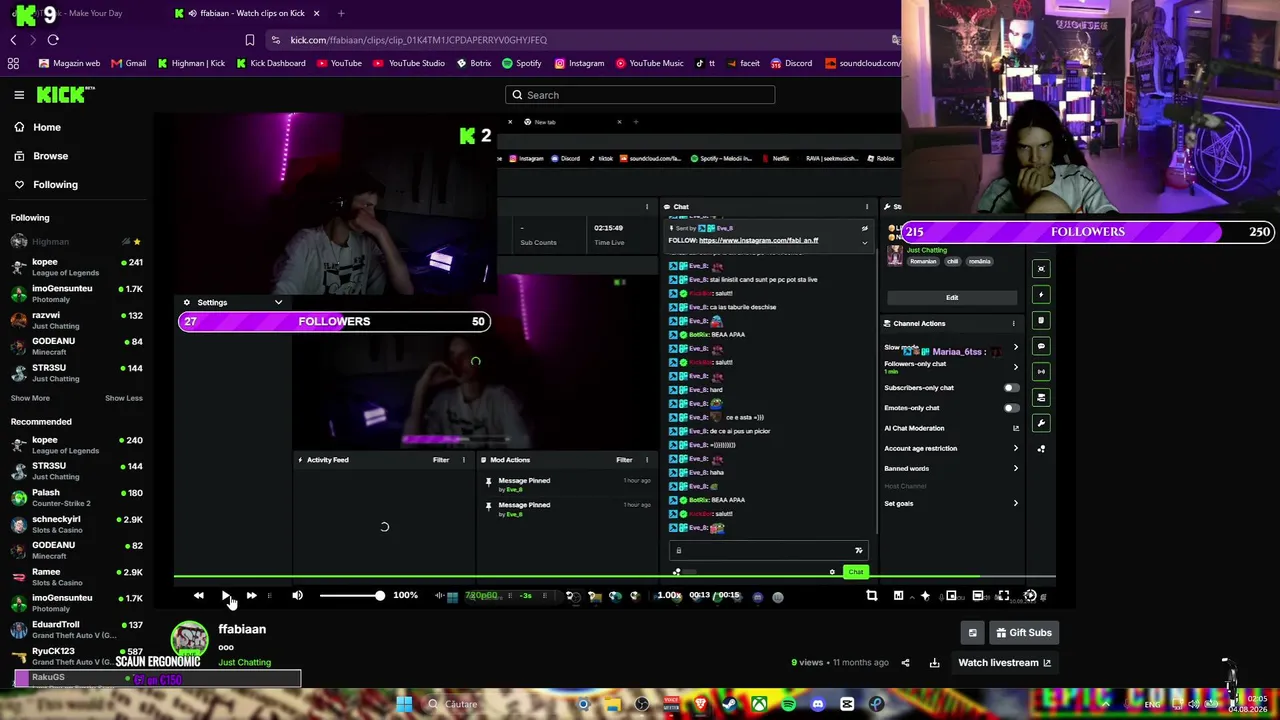Open the Instagram link in pinned message
The width and height of the screenshot is (1280, 720).
tap(759, 241)
